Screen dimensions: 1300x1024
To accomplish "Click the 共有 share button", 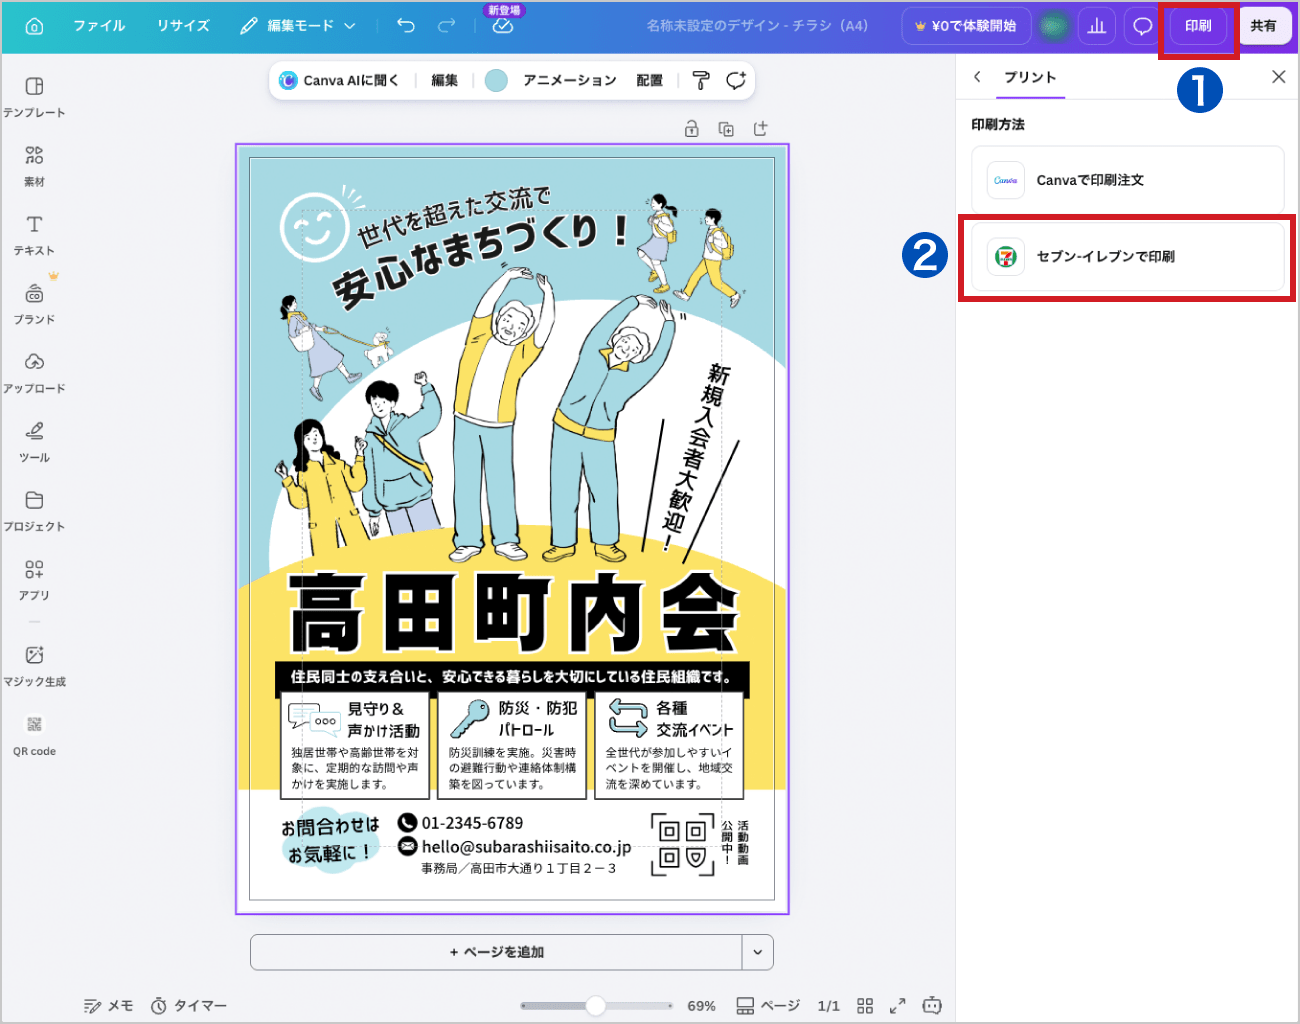I will click(1264, 26).
